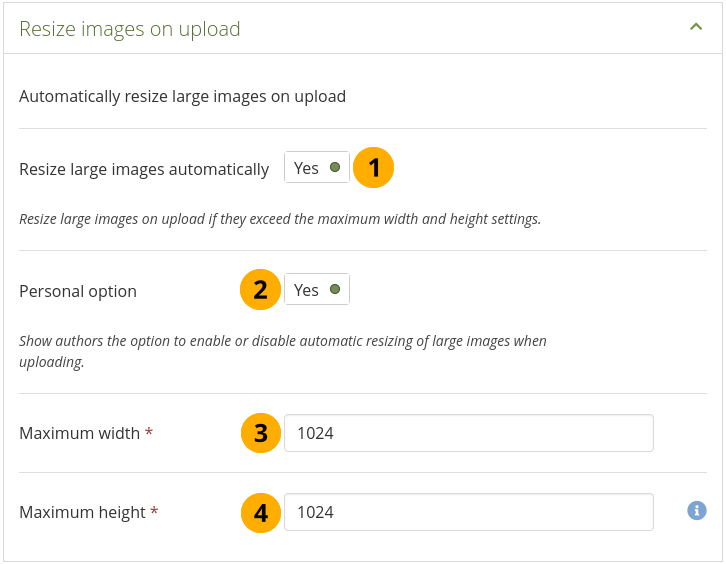The height and width of the screenshot is (564, 726).
Task: Click the orange callout badge numbered 2
Action: pos(260,290)
